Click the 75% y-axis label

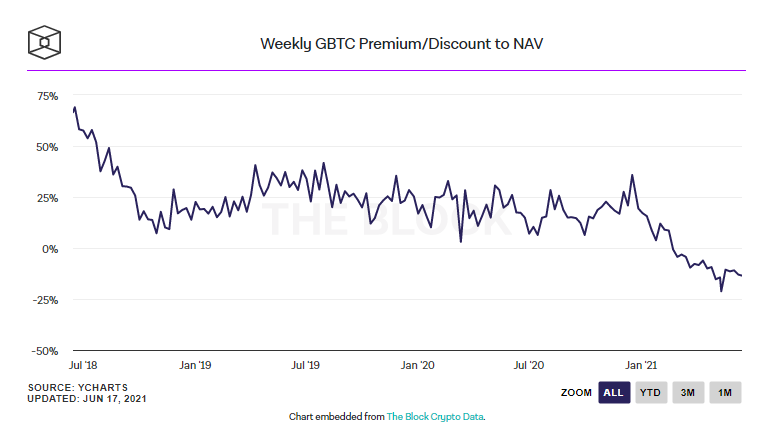[x=47, y=96]
